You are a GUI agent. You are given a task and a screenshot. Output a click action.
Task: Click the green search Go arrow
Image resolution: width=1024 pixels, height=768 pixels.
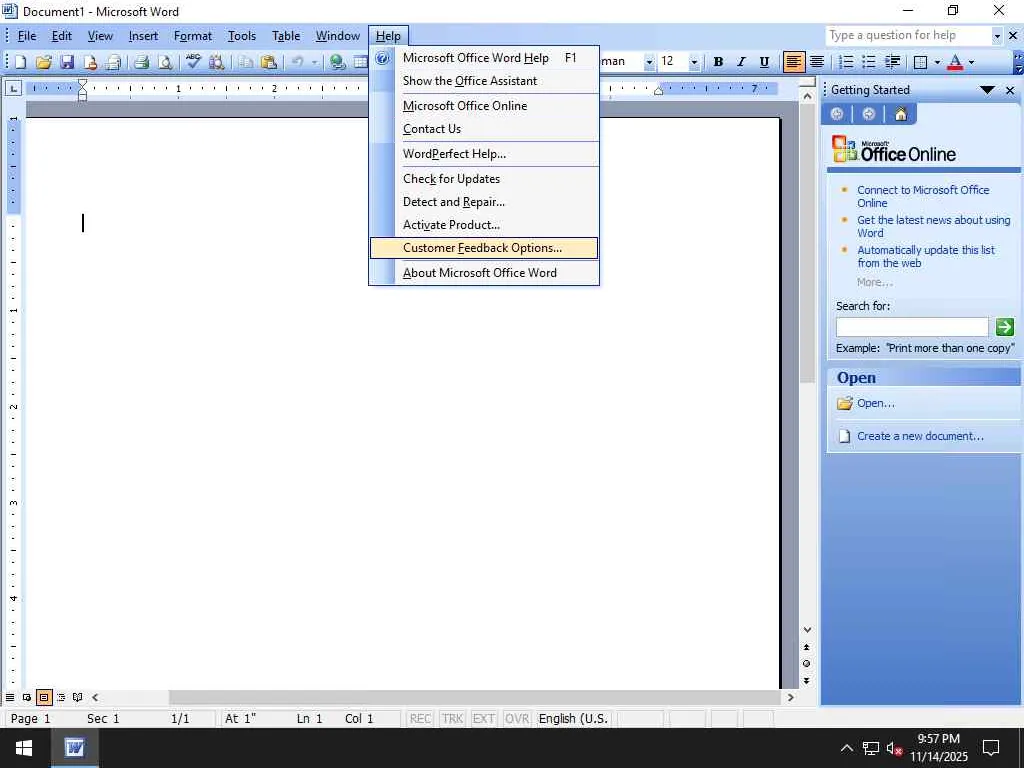pos(1004,327)
